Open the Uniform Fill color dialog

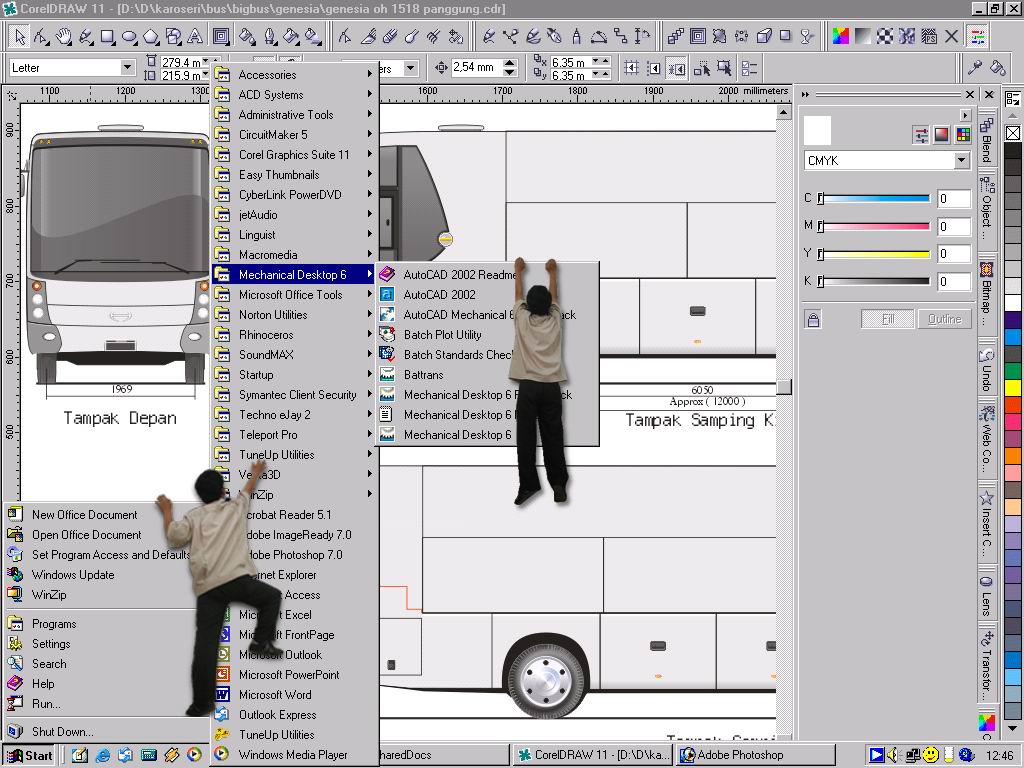coord(841,37)
